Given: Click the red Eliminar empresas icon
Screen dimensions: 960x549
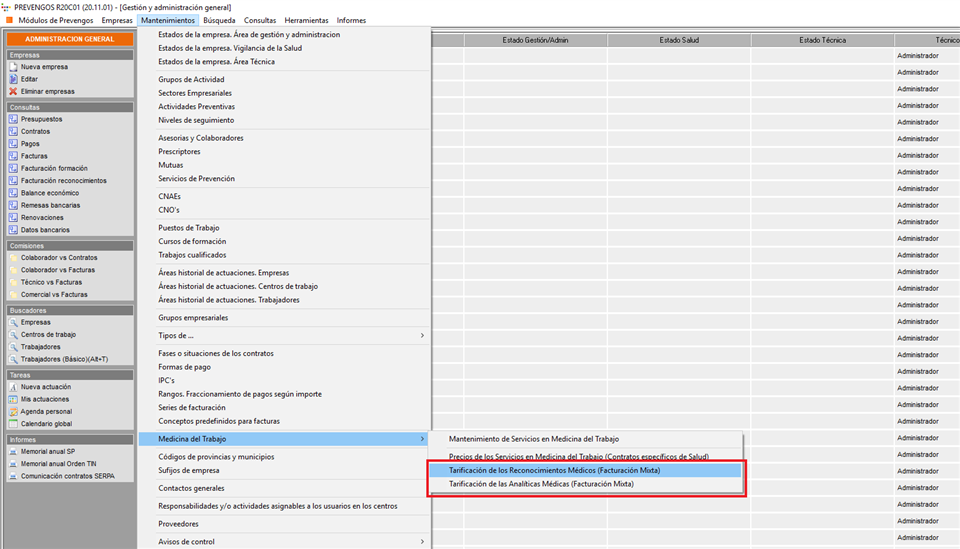Looking at the screenshot, I should tap(13, 91).
